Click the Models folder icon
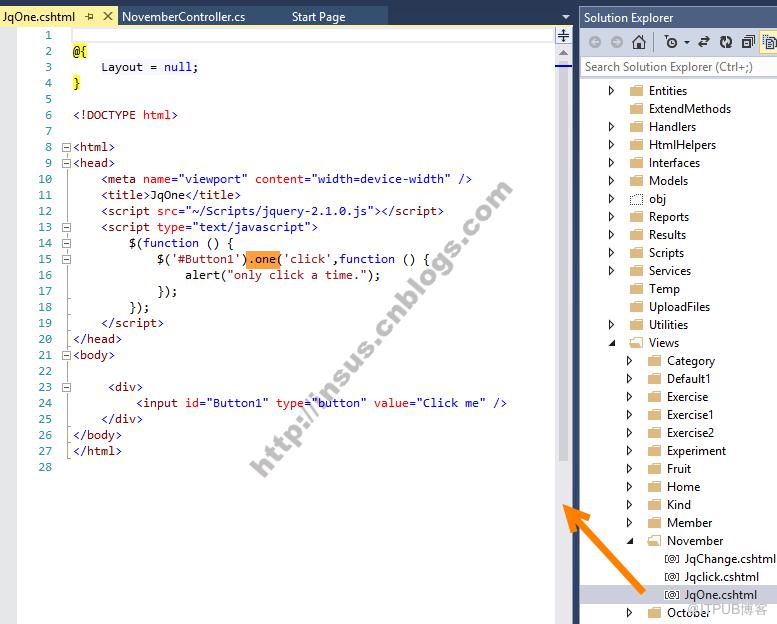This screenshot has width=777, height=624. (636, 181)
